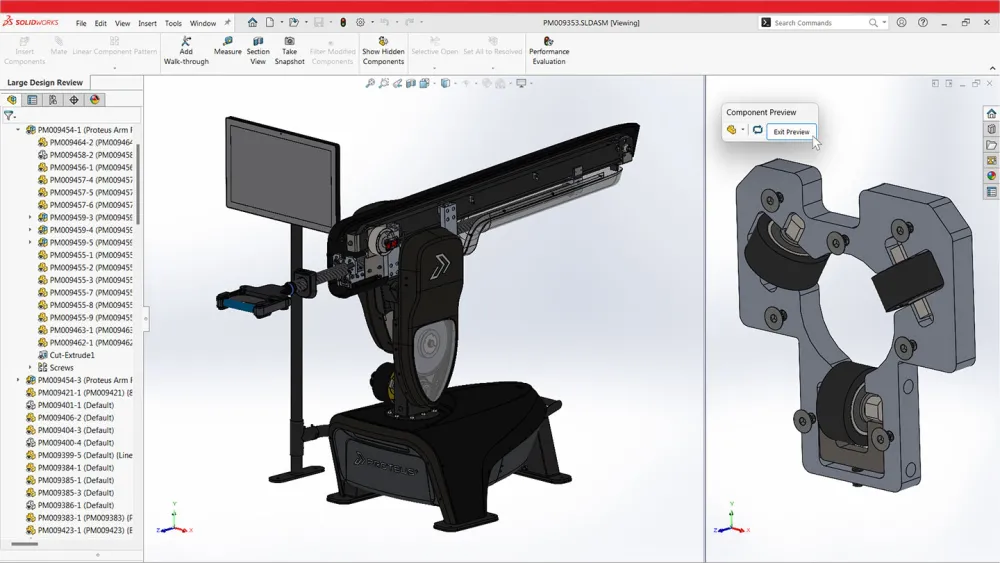The image size is (1000, 563).
Task: Activate the Measure tool
Action: pos(228,46)
